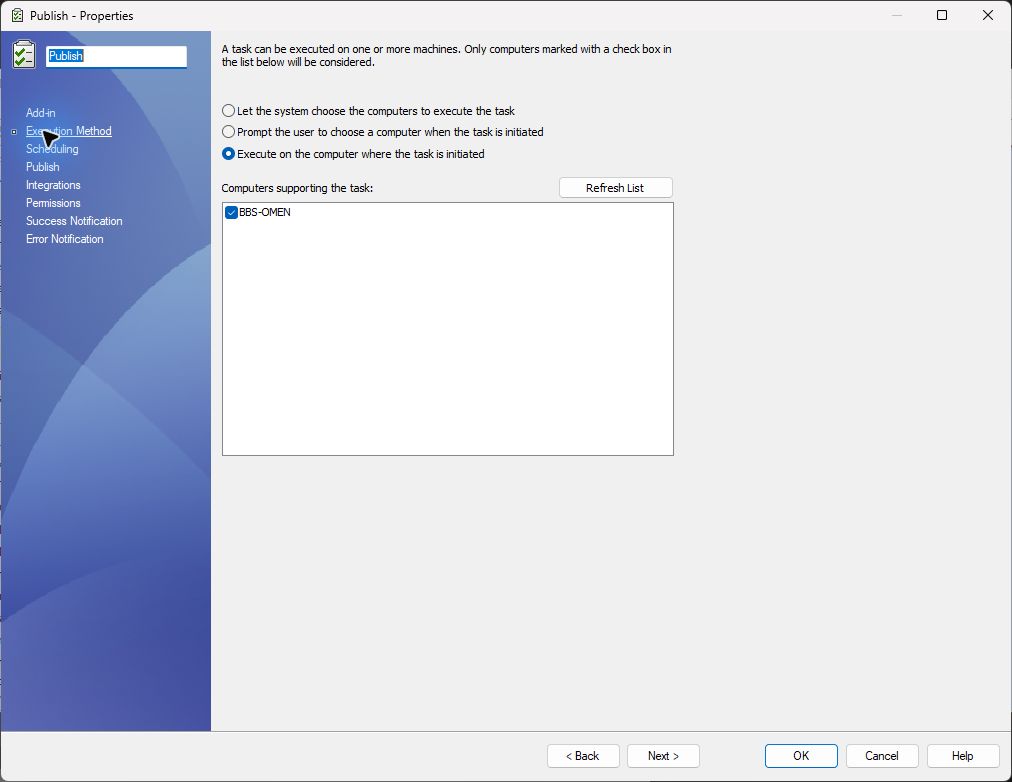The image size is (1012, 782).
Task: Go to the Scheduling page
Action: pos(52,149)
